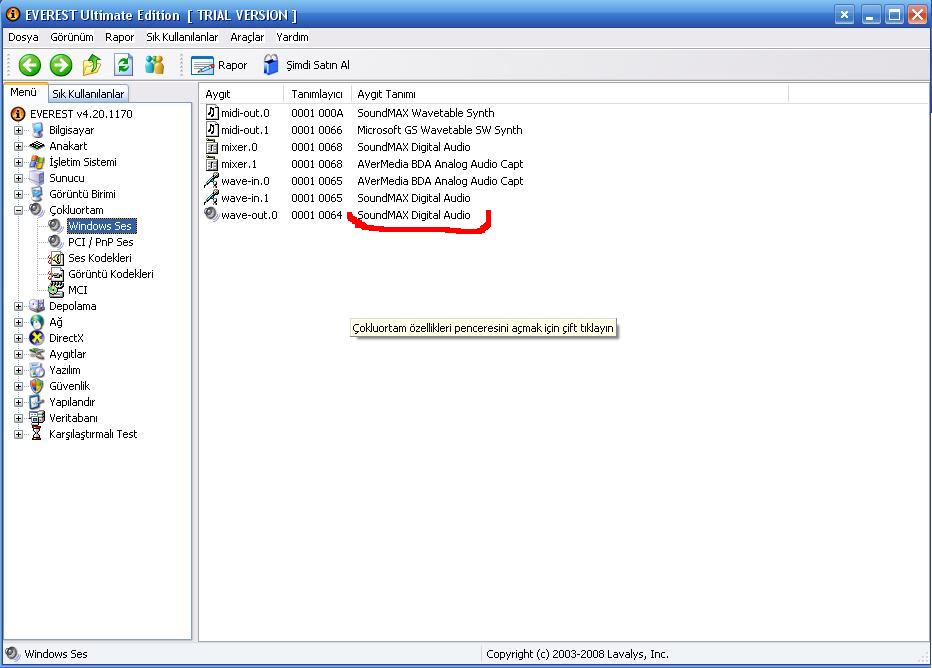This screenshot has height=668, width=932.
Task: Click the two-person users toolbar icon
Action: tap(155, 65)
